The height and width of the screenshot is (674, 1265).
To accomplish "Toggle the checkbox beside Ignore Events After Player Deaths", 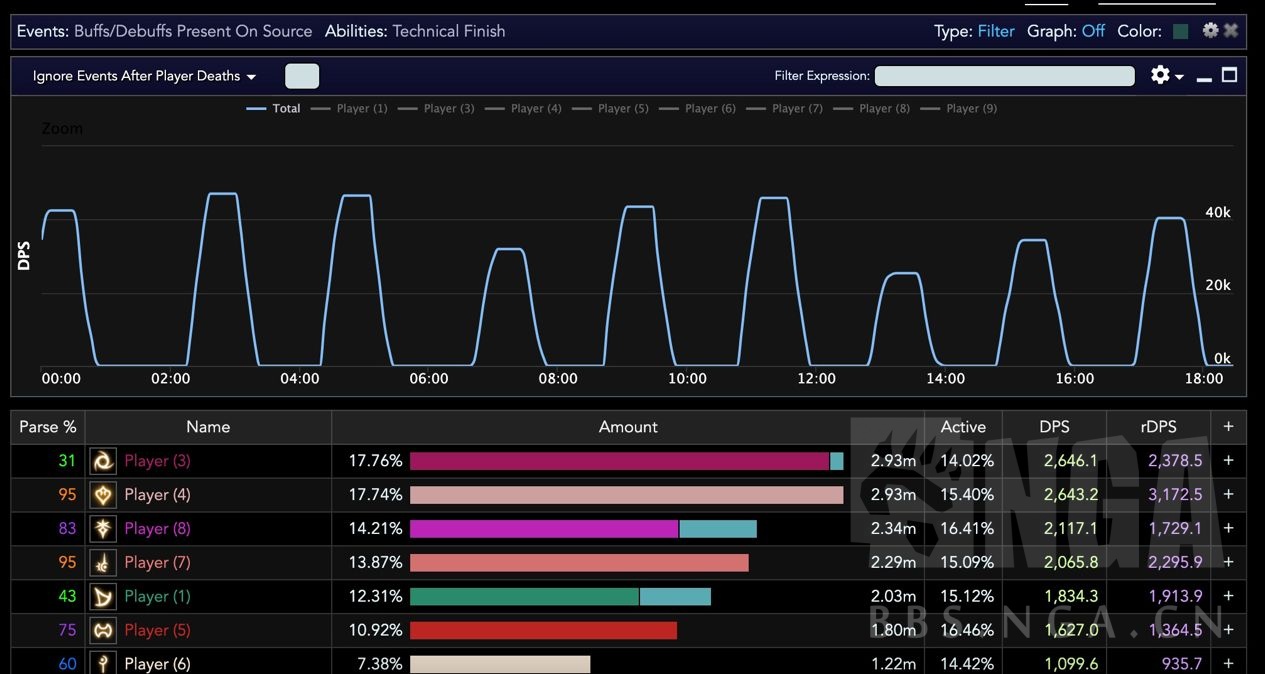I will coord(301,75).
